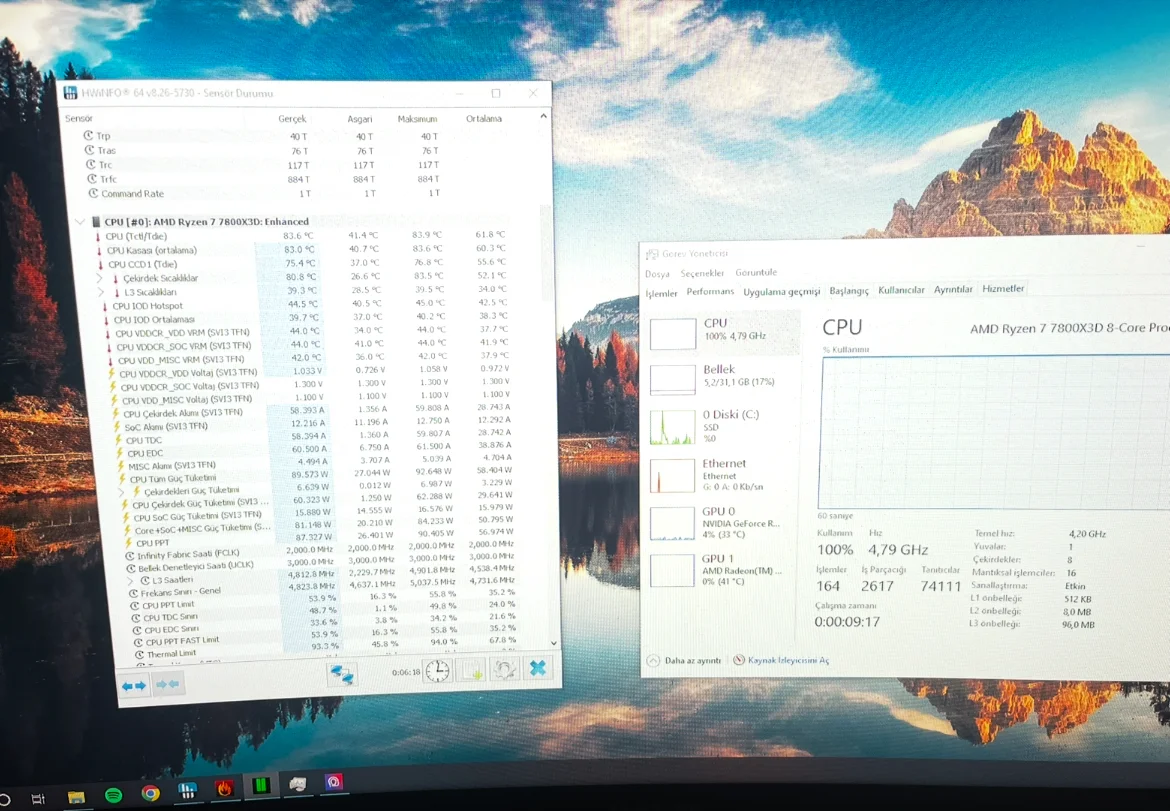Click 'Daha az ayrıntı' link
The width and height of the screenshot is (1170, 811).
point(692,660)
